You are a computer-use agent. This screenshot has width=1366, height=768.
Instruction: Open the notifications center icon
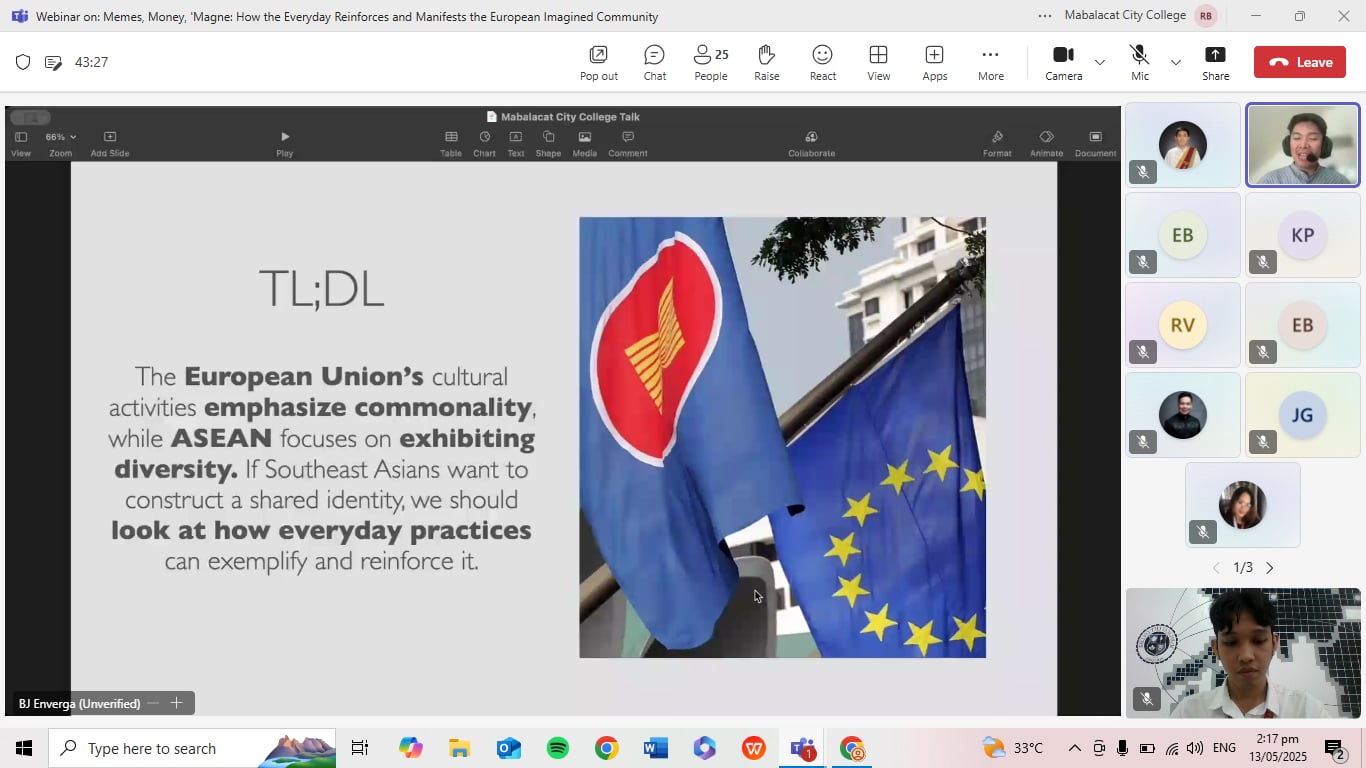1334,748
